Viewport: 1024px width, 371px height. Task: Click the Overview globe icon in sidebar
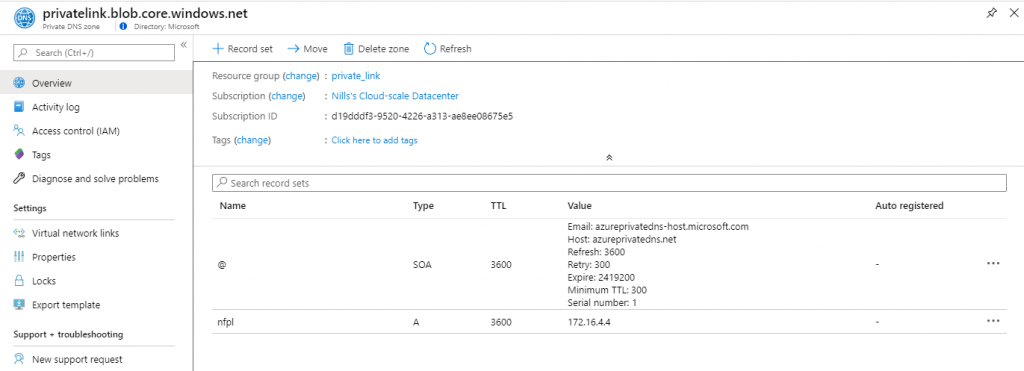[x=19, y=83]
